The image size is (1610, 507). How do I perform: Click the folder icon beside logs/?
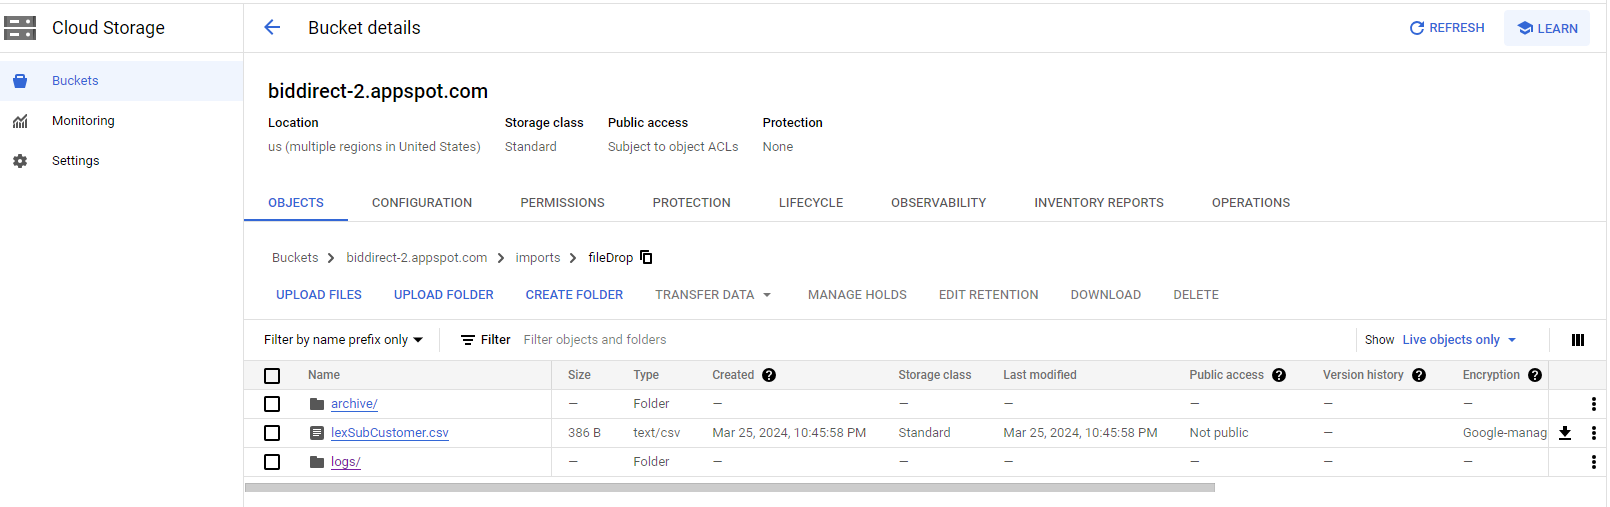(317, 462)
